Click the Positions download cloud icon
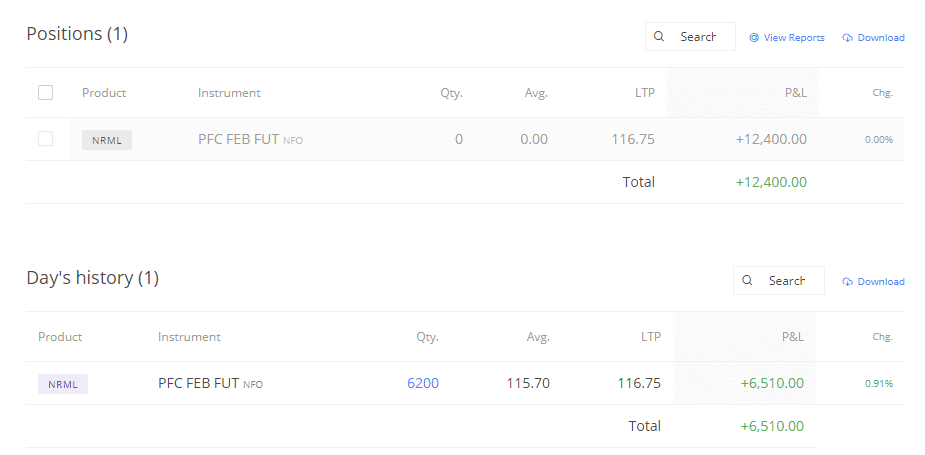The image size is (925, 455). tap(848, 38)
